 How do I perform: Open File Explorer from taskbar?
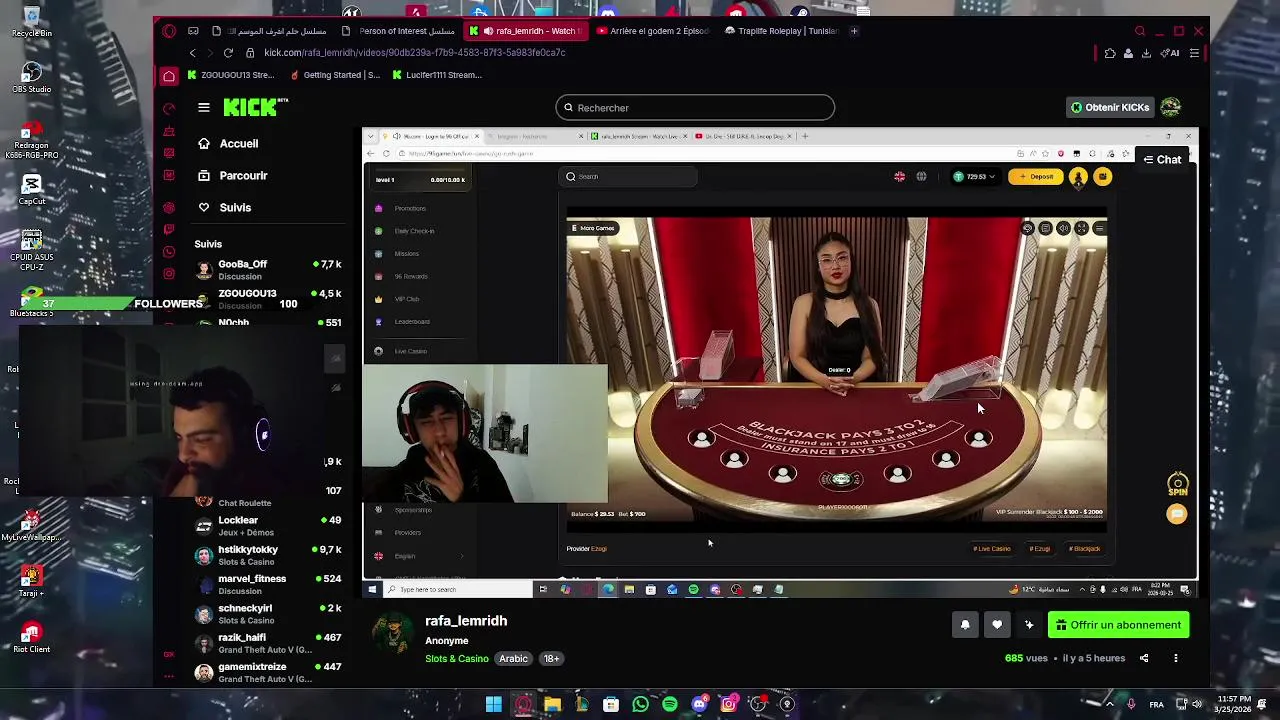[x=552, y=704]
